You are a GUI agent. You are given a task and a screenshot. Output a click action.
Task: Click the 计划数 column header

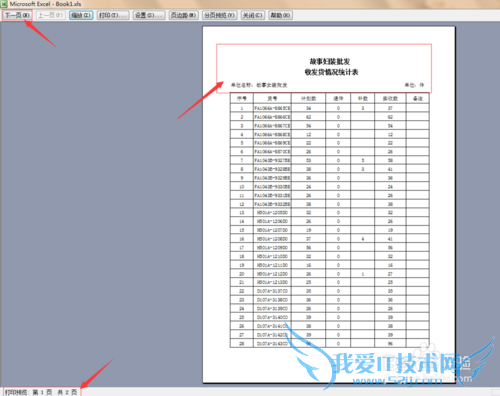[308, 98]
